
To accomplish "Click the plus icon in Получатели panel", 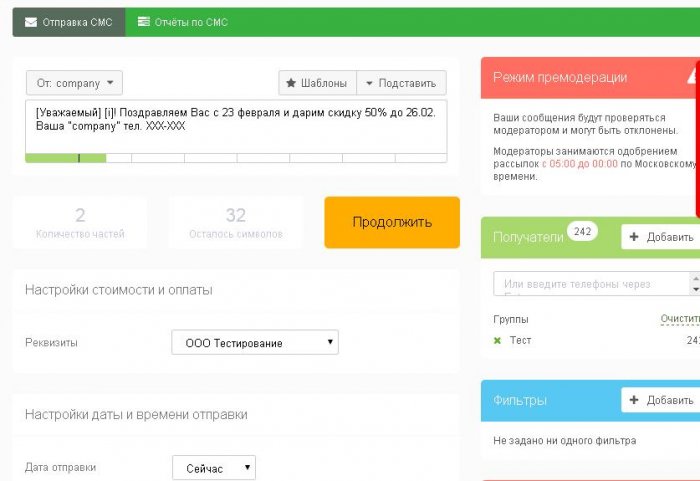I will [634, 237].
